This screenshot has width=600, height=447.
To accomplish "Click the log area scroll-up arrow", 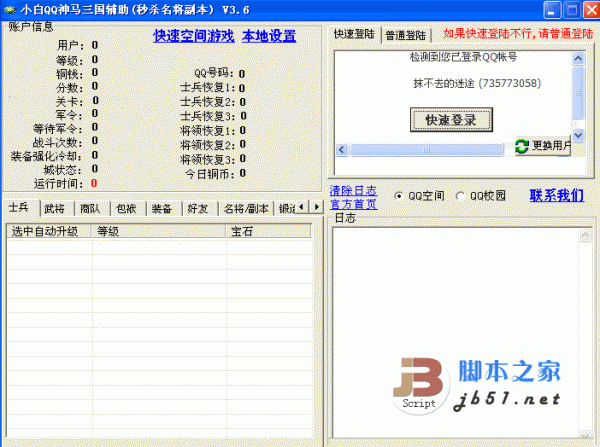I will coord(585,235).
